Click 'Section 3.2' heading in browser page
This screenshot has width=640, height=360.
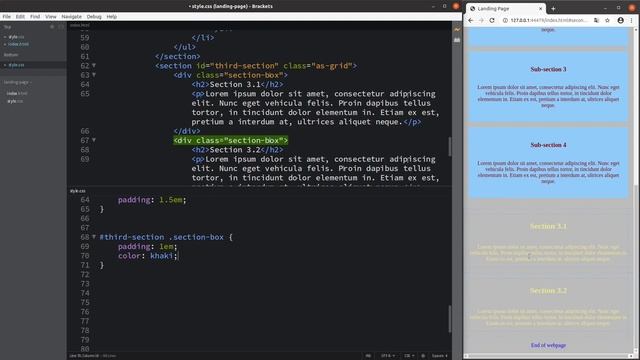(x=548, y=291)
